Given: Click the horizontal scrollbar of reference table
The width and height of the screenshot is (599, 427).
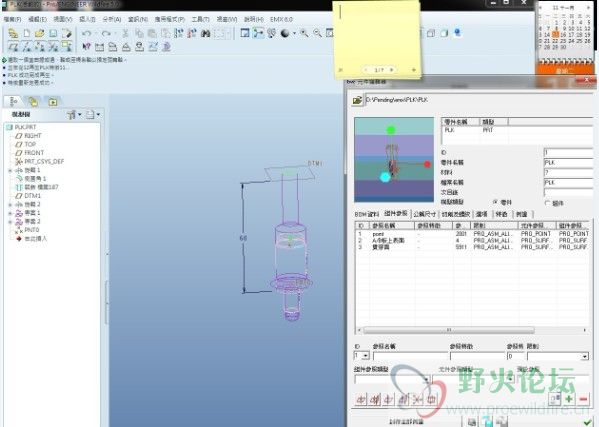Looking at the screenshot, I should (449, 330).
